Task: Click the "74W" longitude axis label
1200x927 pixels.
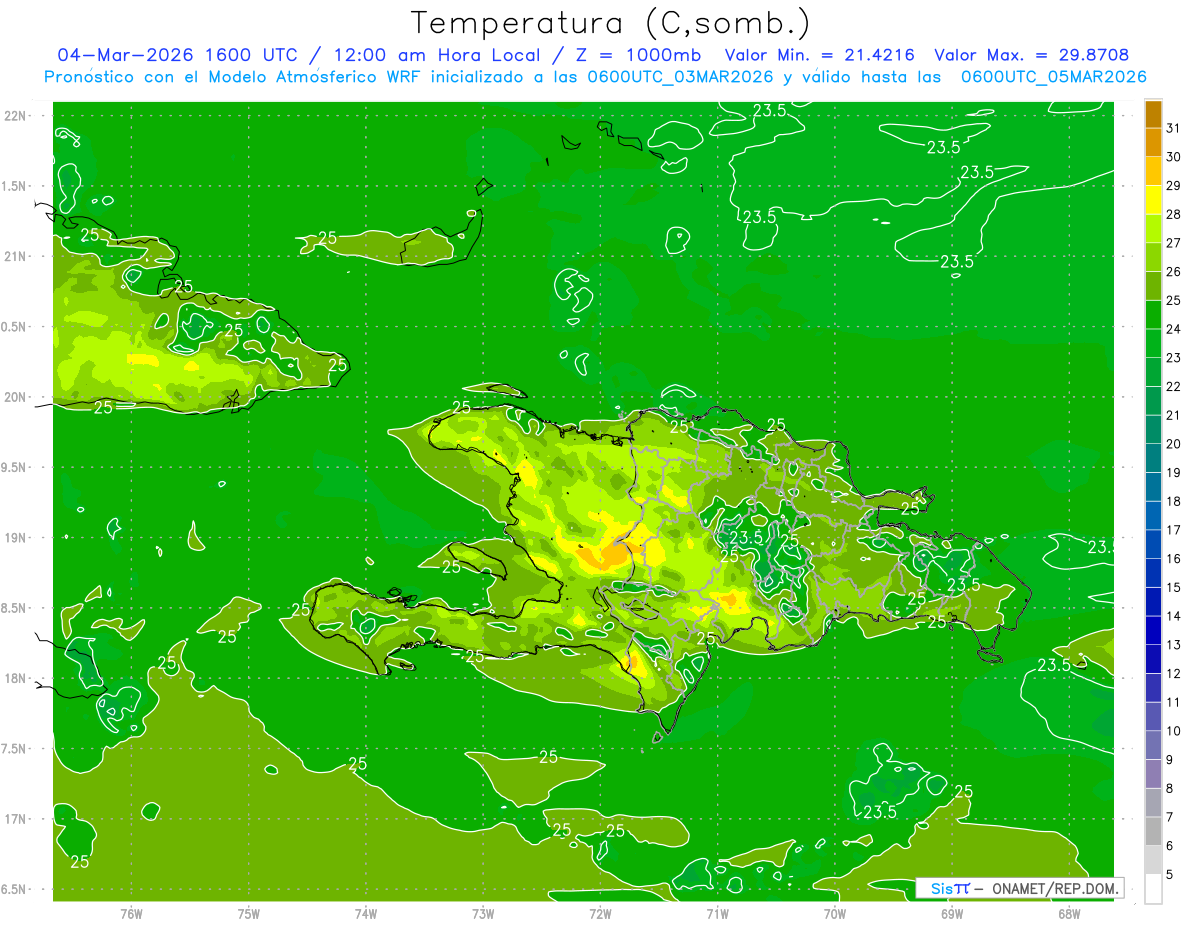Action: click(366, 914)
